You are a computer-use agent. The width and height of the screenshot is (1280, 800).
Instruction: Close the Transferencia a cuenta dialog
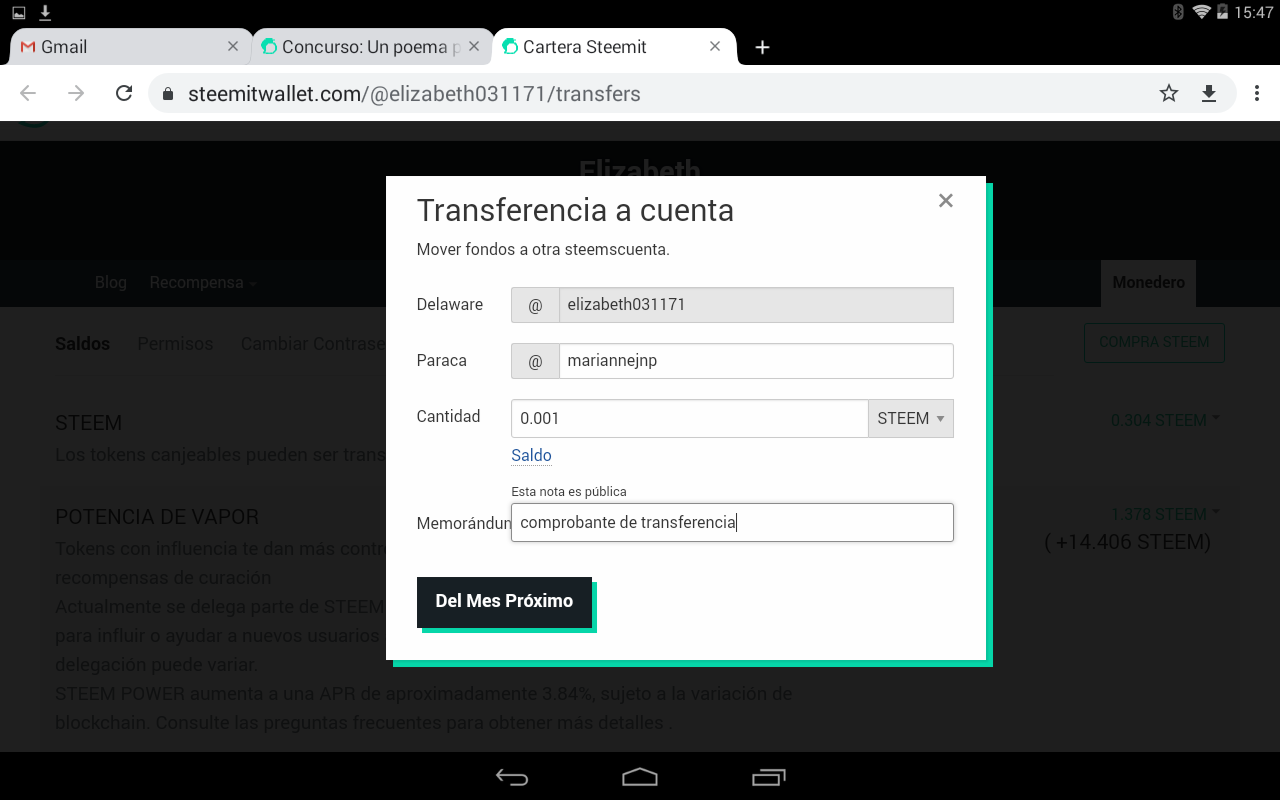pyautogui.click(x=945, y=200)
